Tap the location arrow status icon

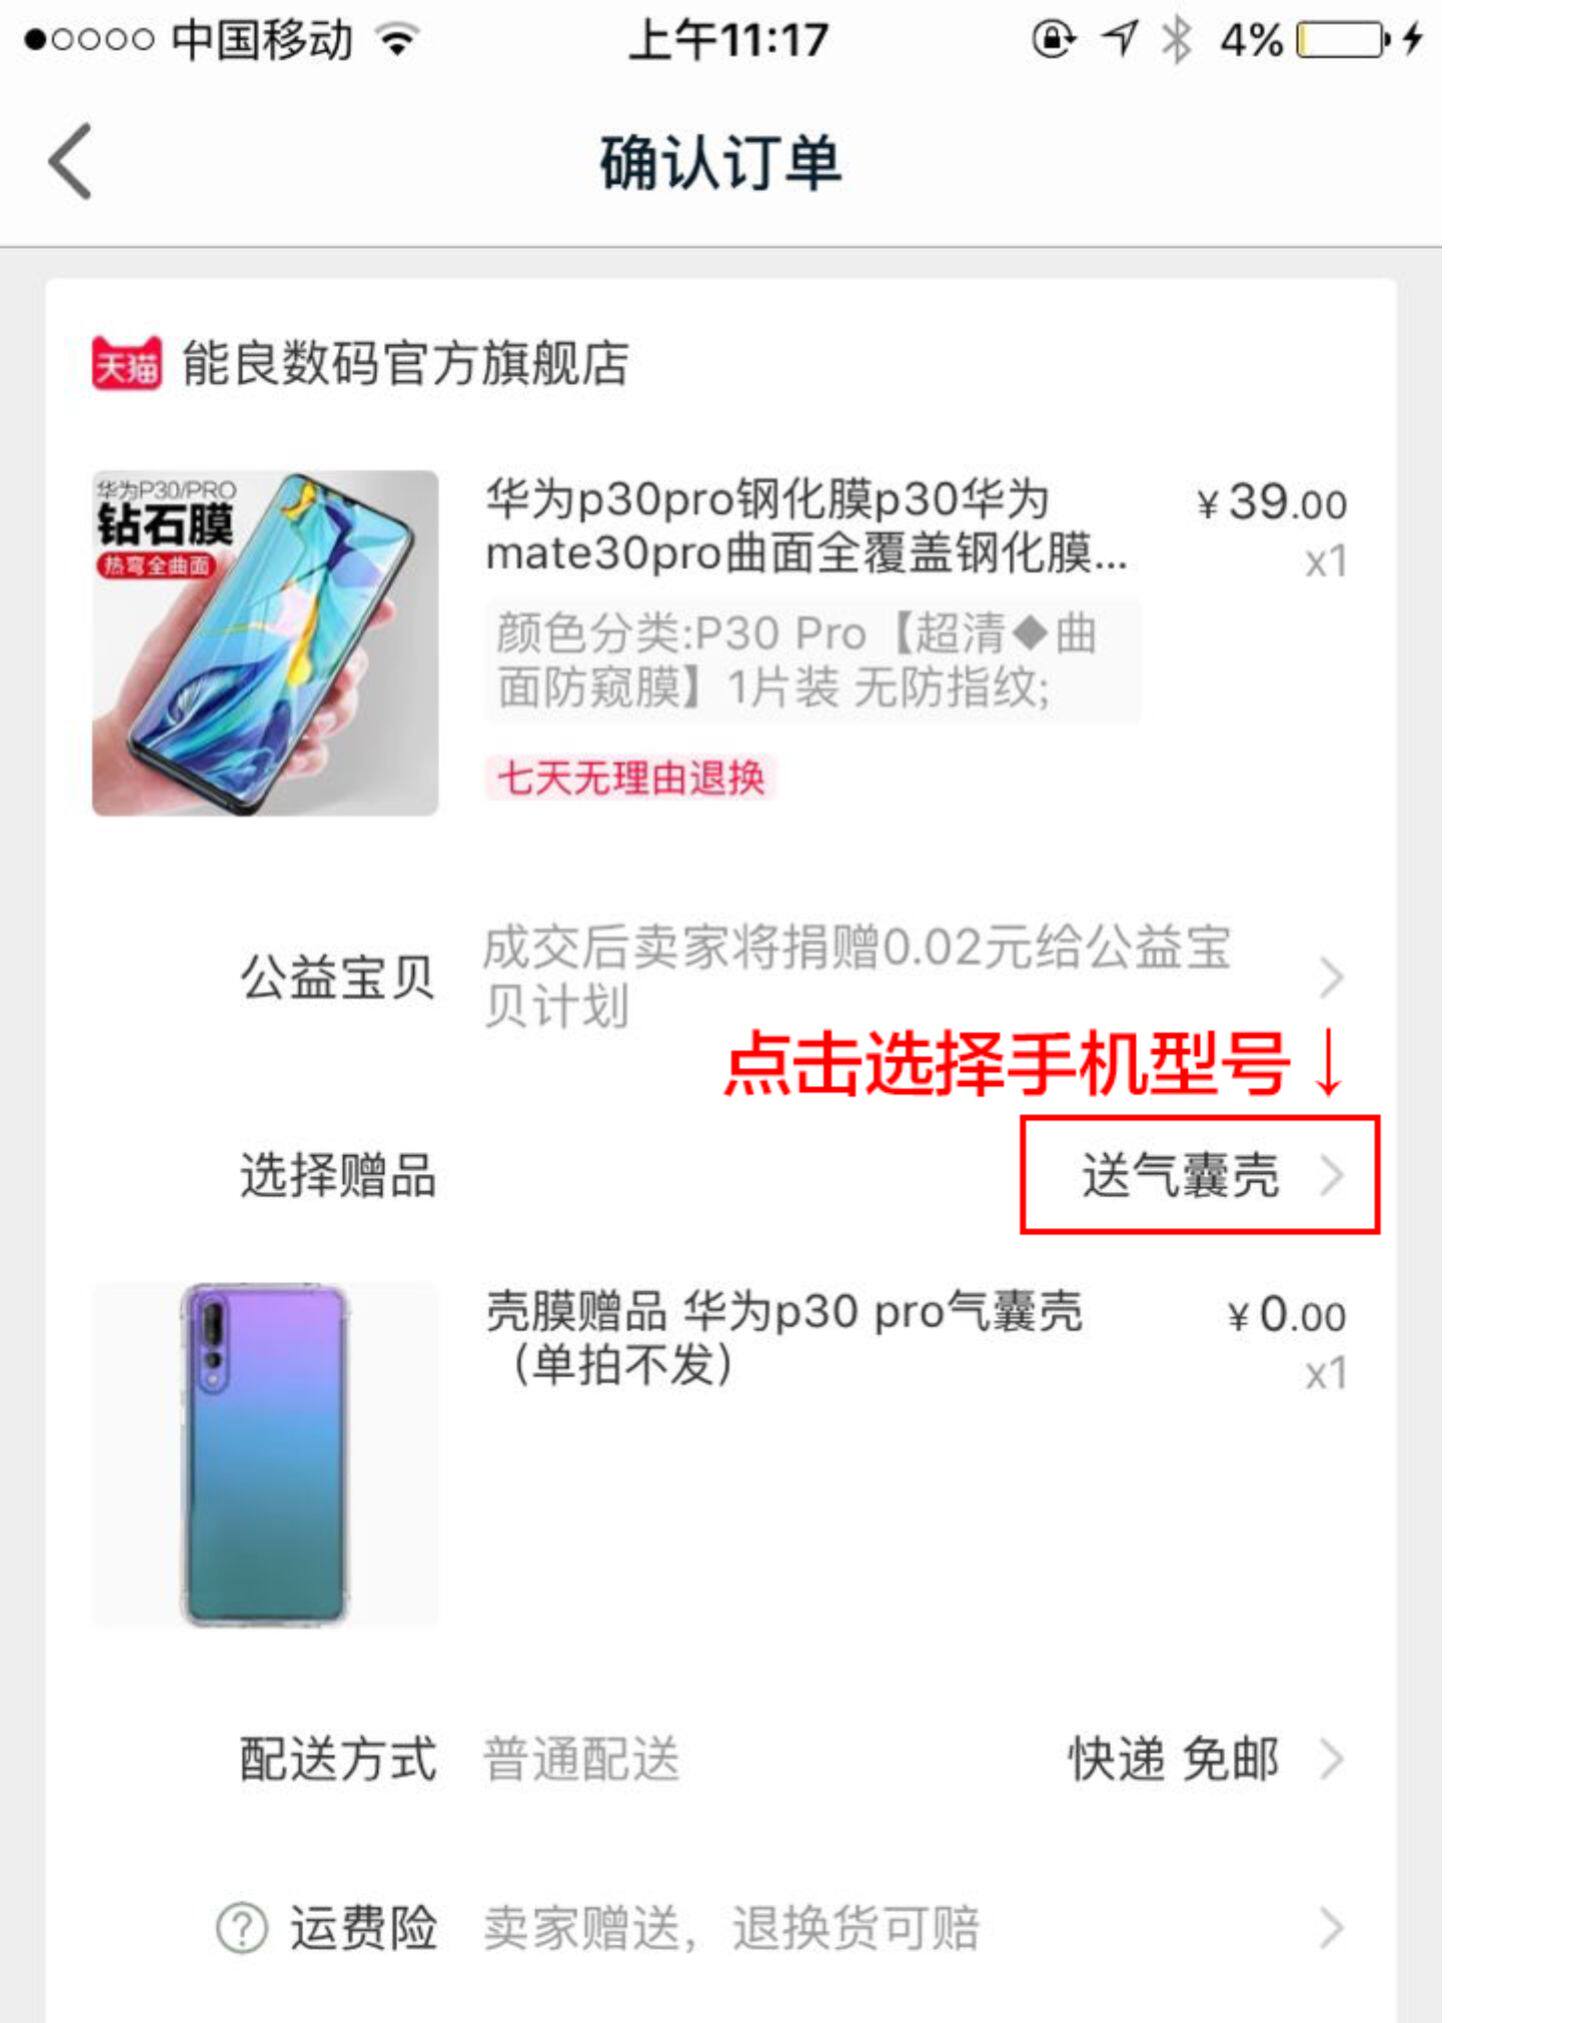coord(1119,40)
